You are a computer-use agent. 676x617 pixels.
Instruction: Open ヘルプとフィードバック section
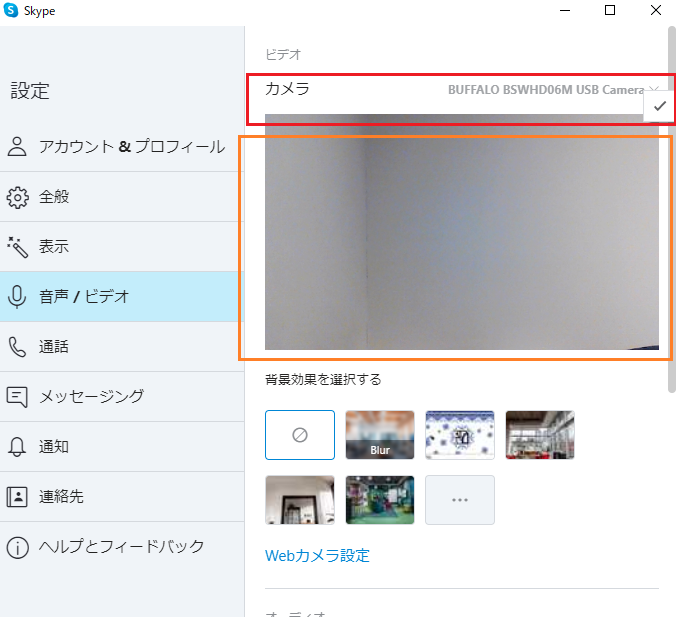[x=122, y=547]
